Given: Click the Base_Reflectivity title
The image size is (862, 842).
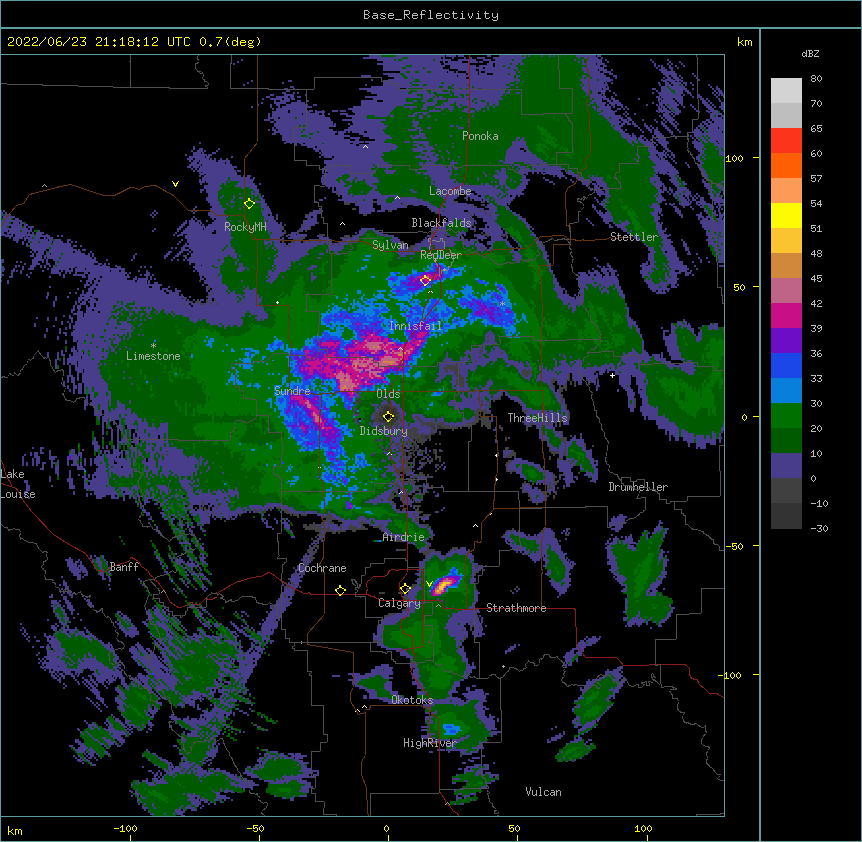Looking at the screenshot, I should (431, 15).
